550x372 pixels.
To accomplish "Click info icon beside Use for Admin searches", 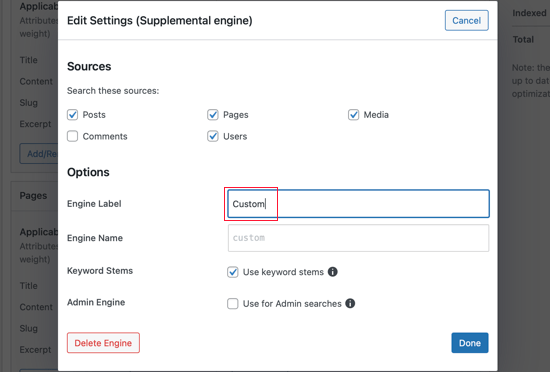I will (350, 303).
